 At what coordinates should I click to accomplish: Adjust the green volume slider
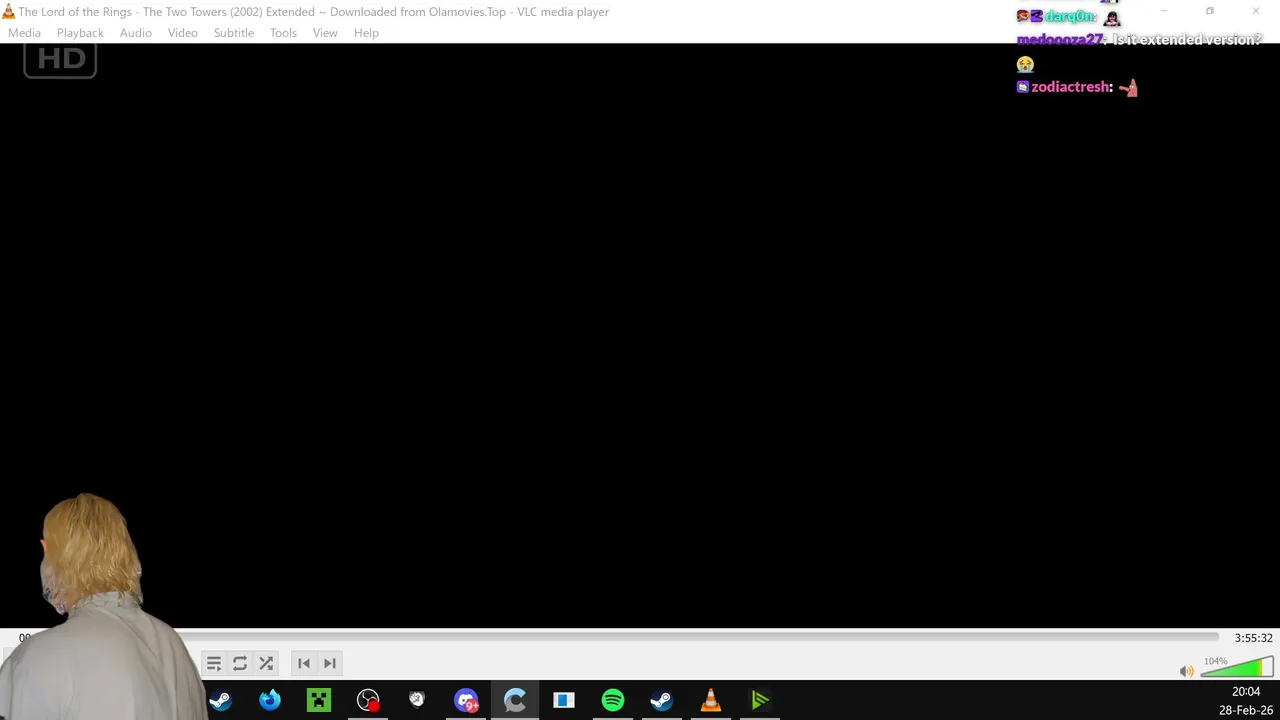pyautogui.click(x=1237, y=667)
